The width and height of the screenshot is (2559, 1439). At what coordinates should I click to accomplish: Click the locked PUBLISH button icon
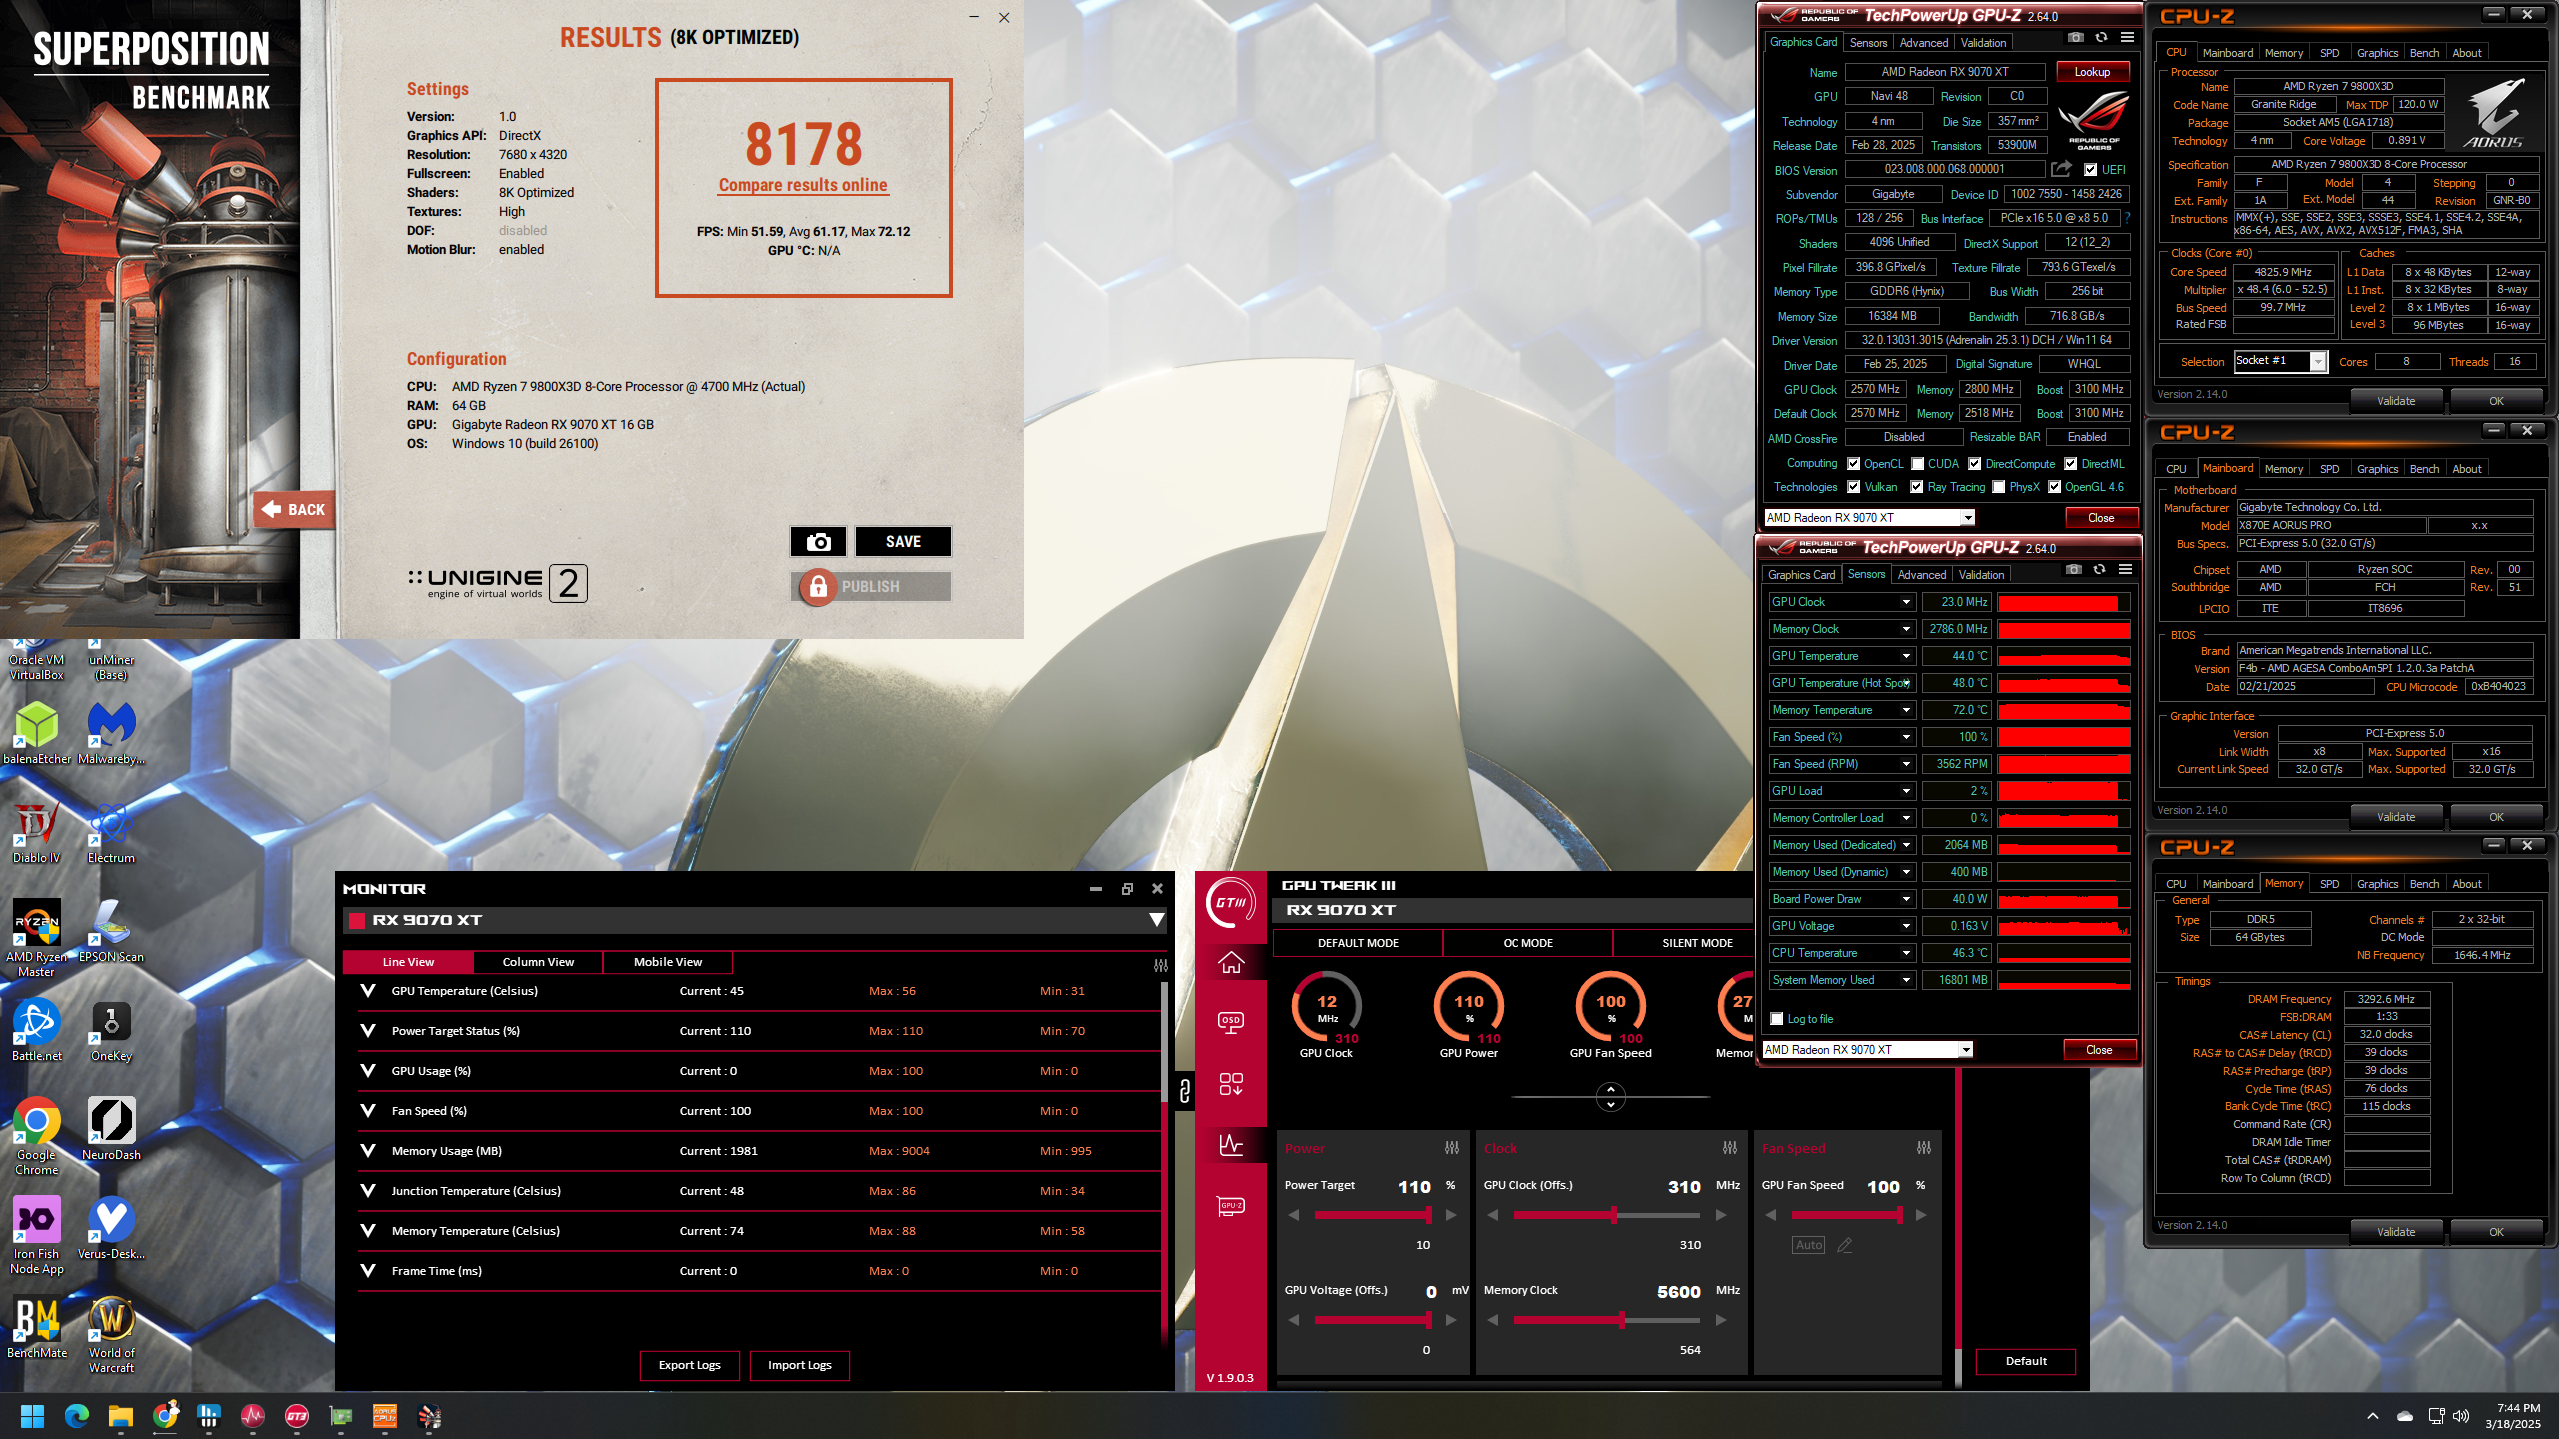coord(818,586)
